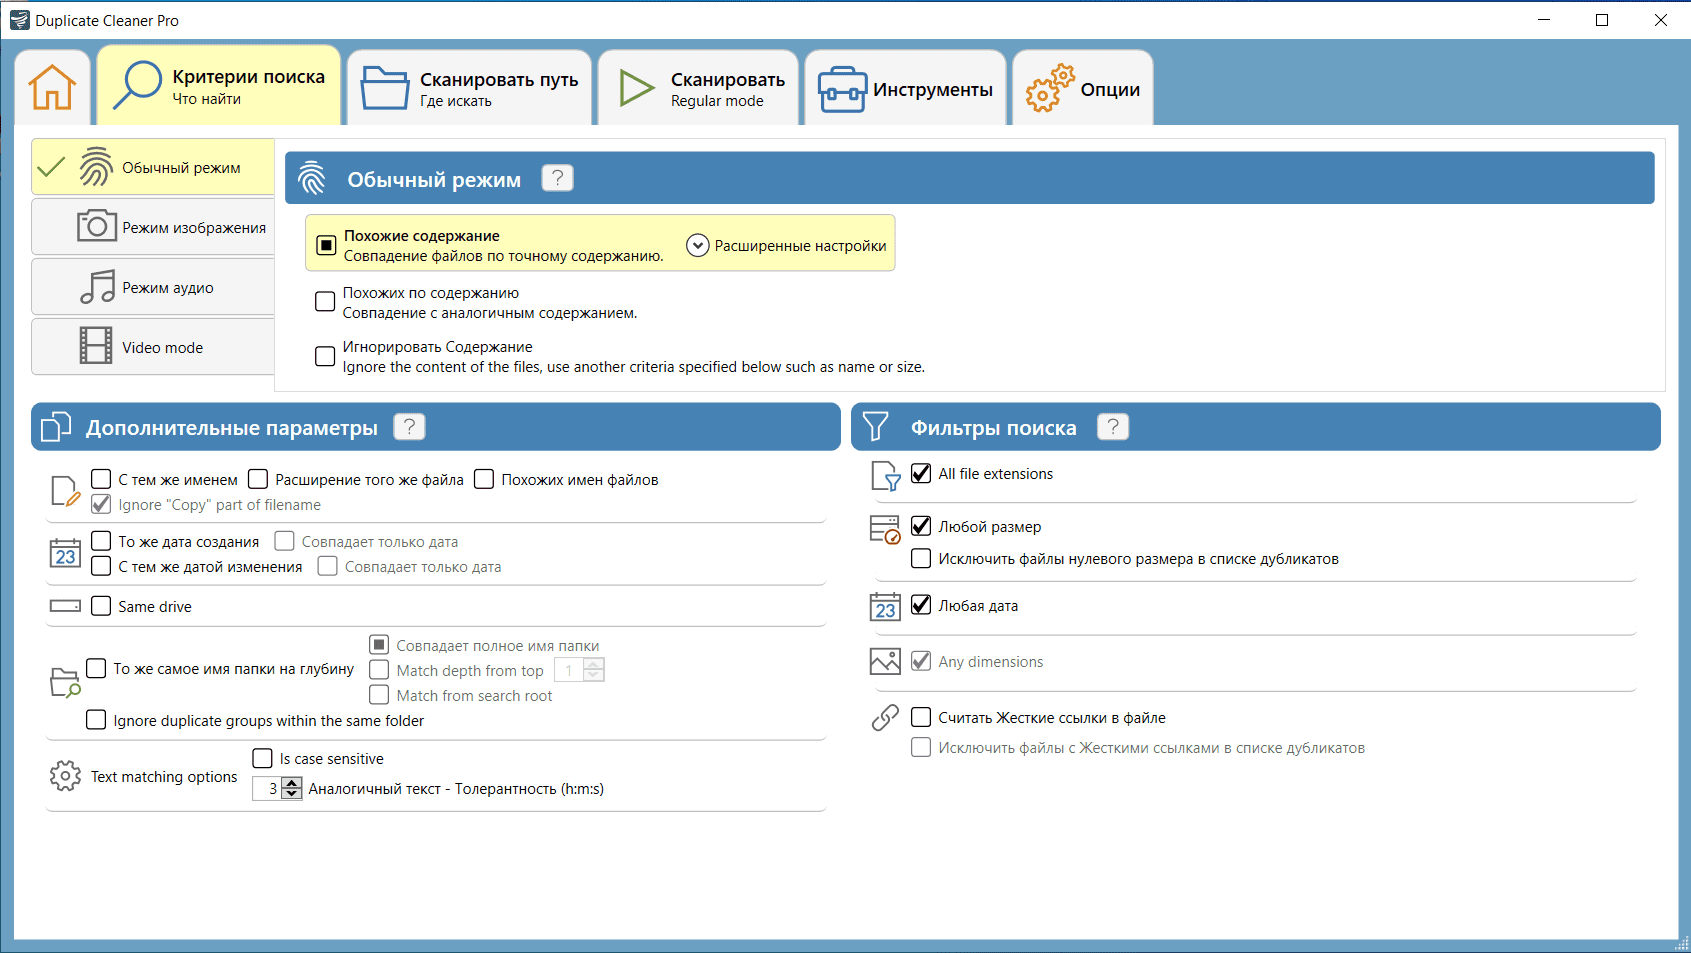Enable То же самое имя папки на глубину
Screen dimensions: 1691x953
point(96,668)
